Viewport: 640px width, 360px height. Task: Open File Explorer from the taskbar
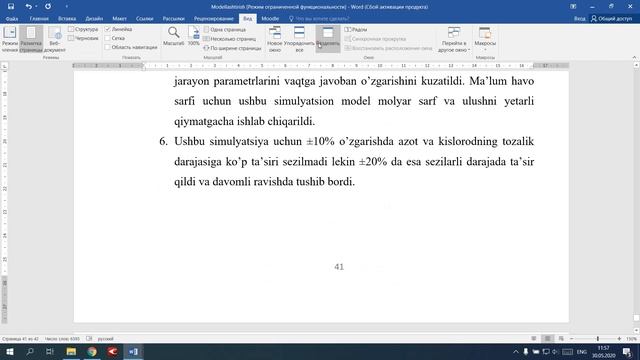tap(71, 351)
